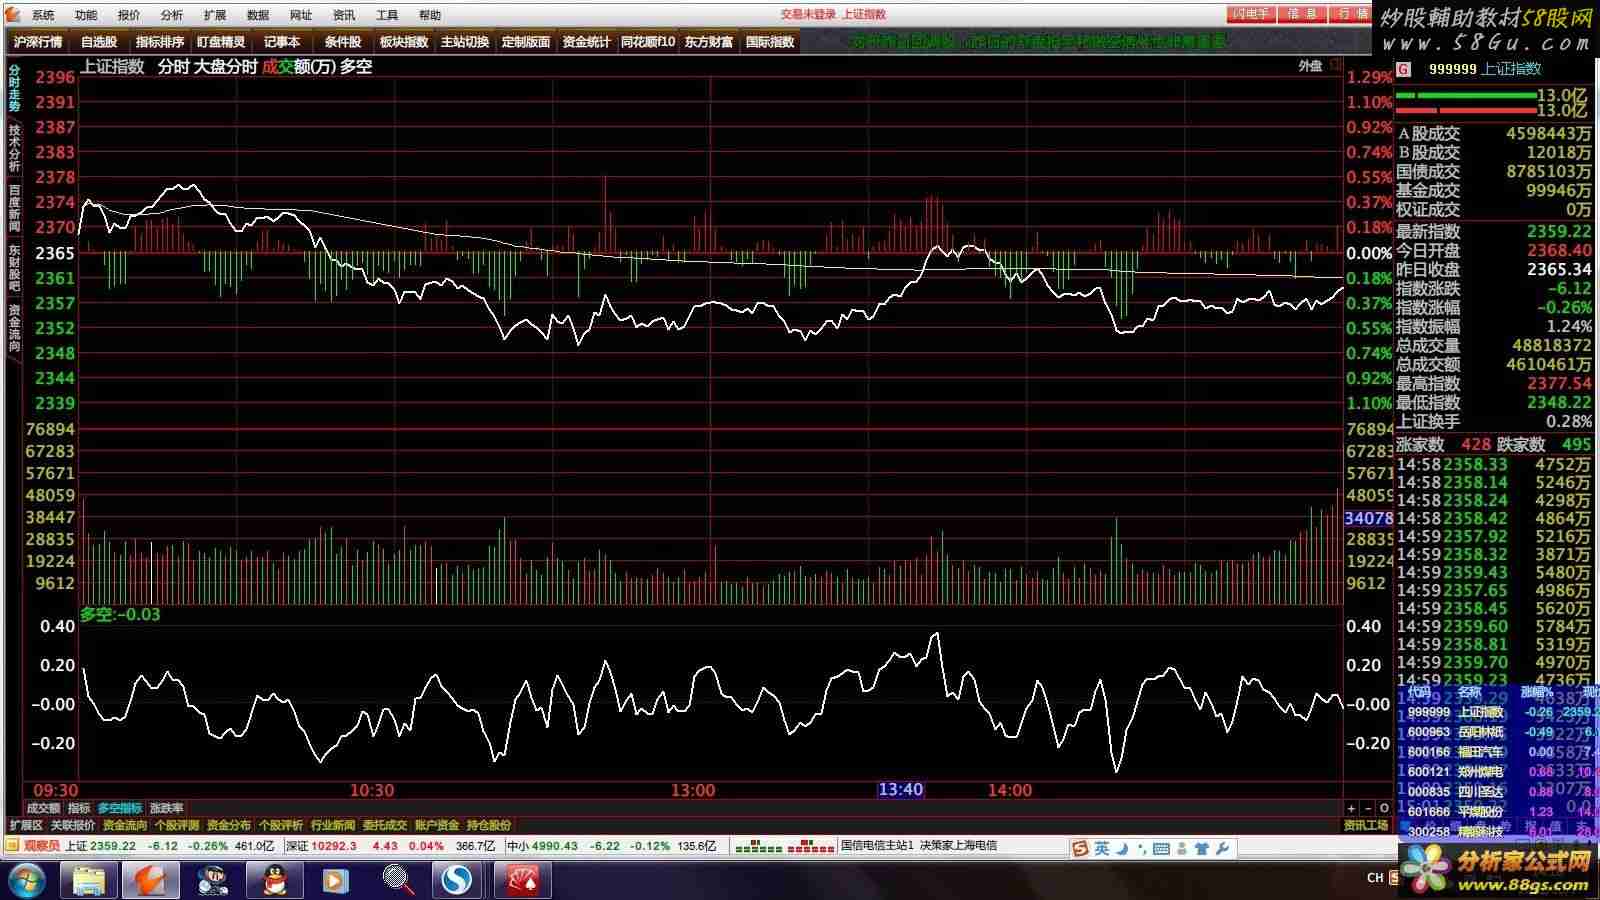Open the 功能 menu
Viewport: 1600px width, 900px height.
[86, 15]
